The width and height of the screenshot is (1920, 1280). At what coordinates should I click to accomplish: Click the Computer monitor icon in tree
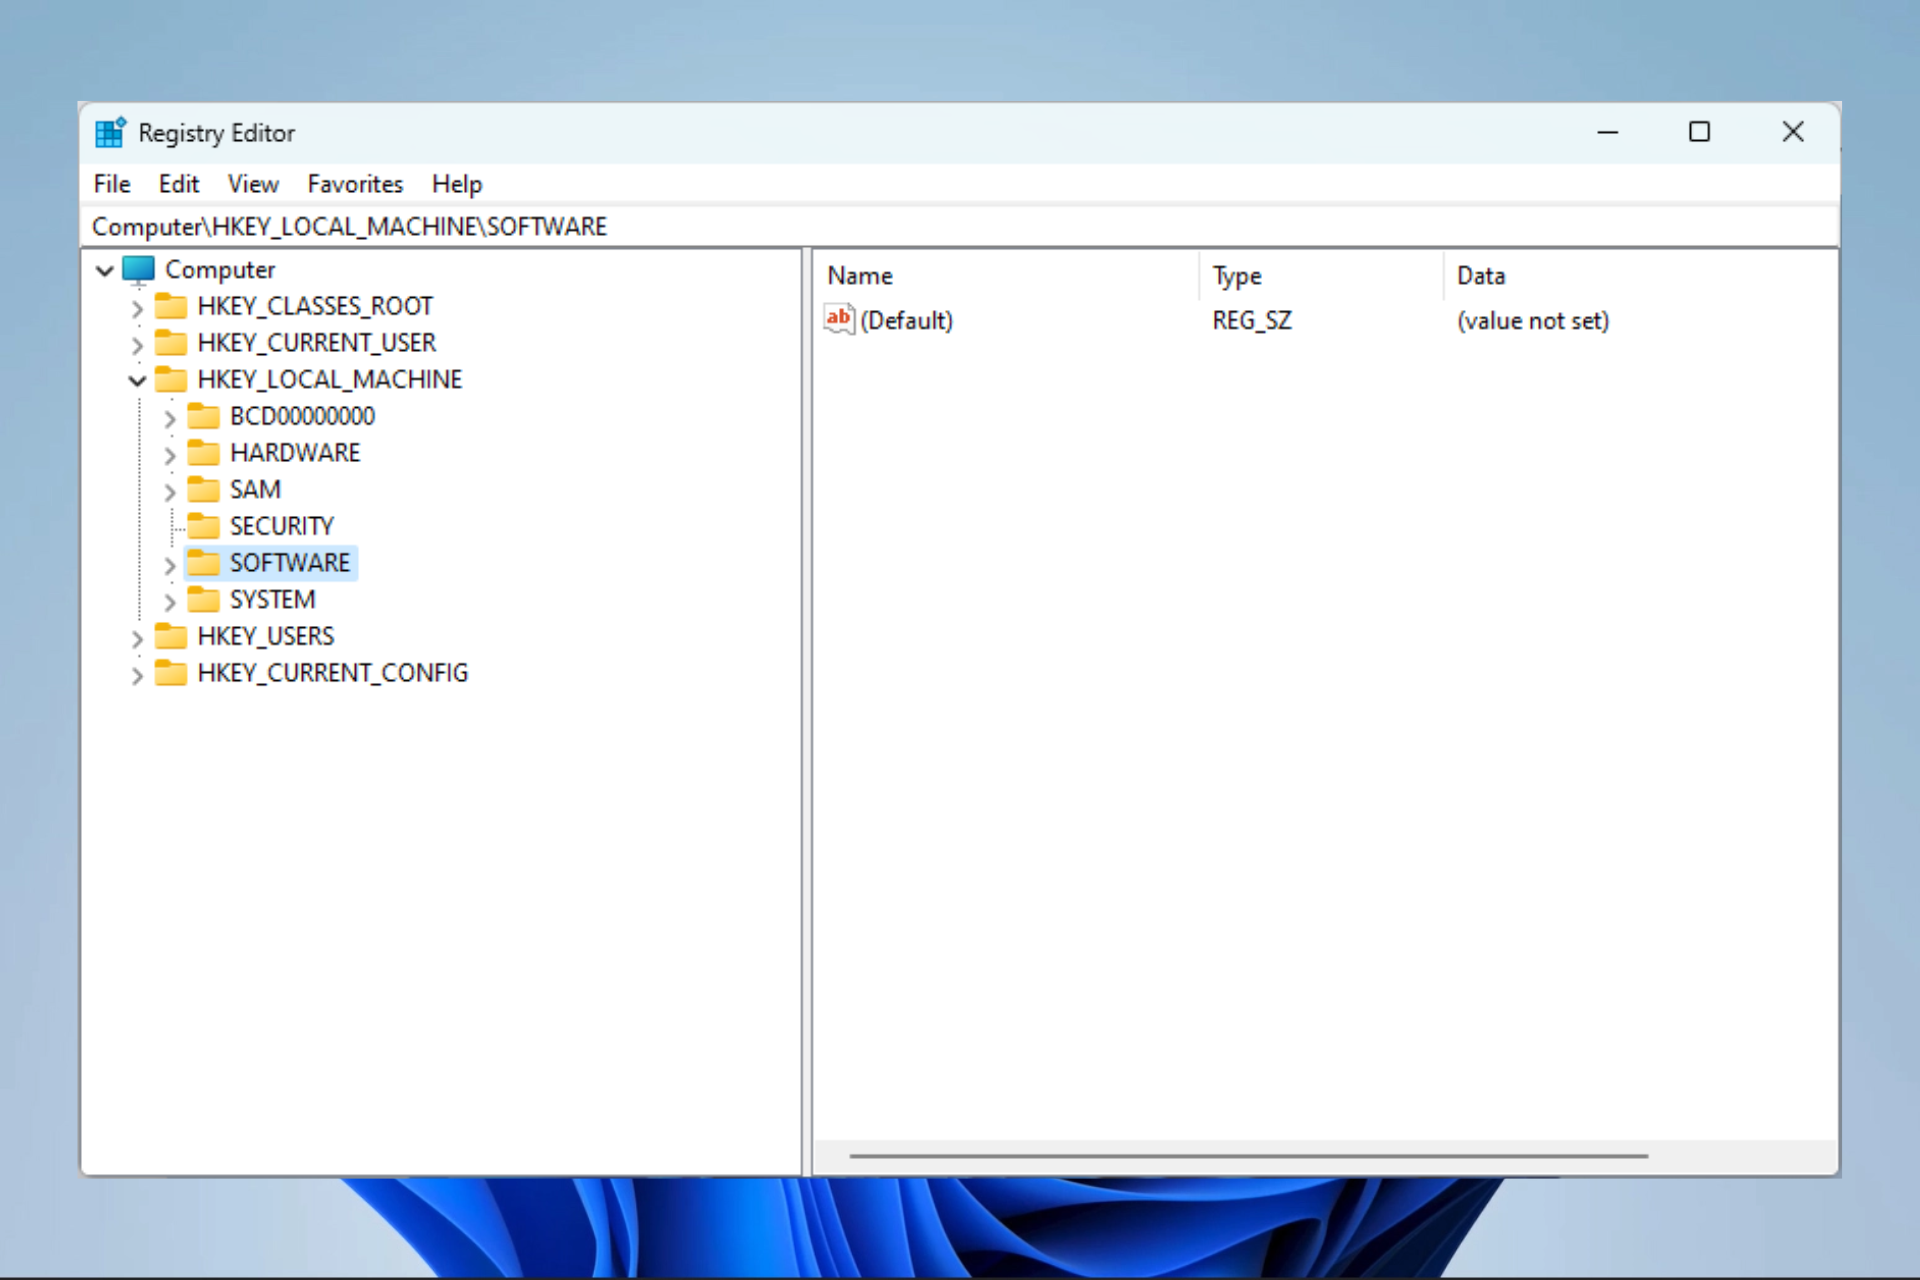(138, 270)
